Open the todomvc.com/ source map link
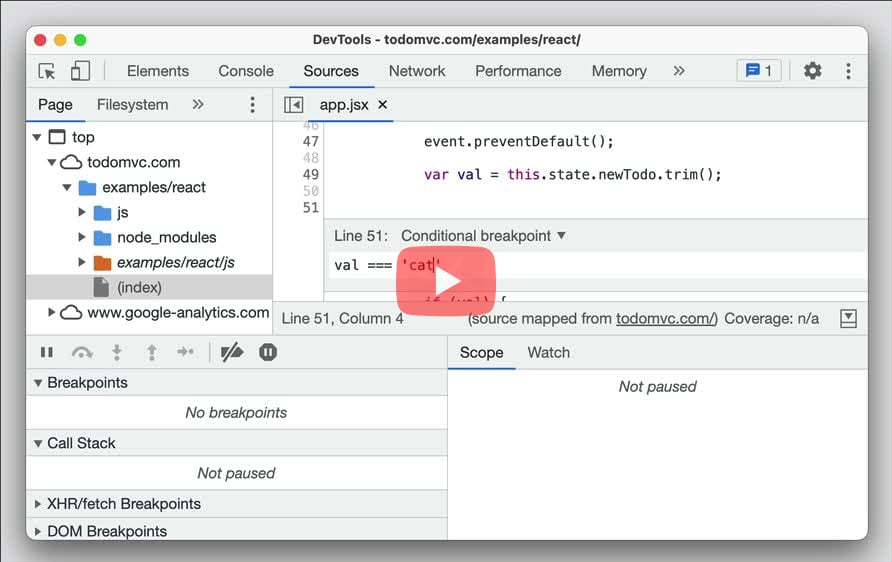The image size is (892, 562). (667, 319)
